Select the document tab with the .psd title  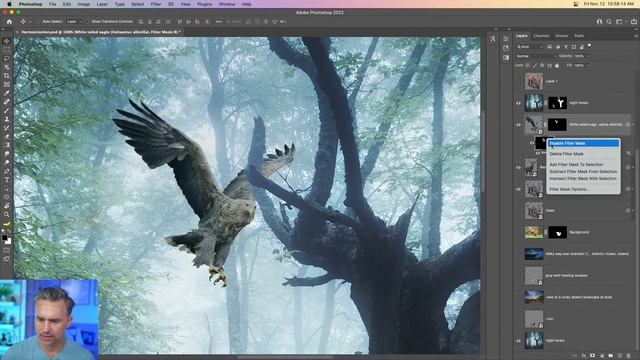(100, 32)
